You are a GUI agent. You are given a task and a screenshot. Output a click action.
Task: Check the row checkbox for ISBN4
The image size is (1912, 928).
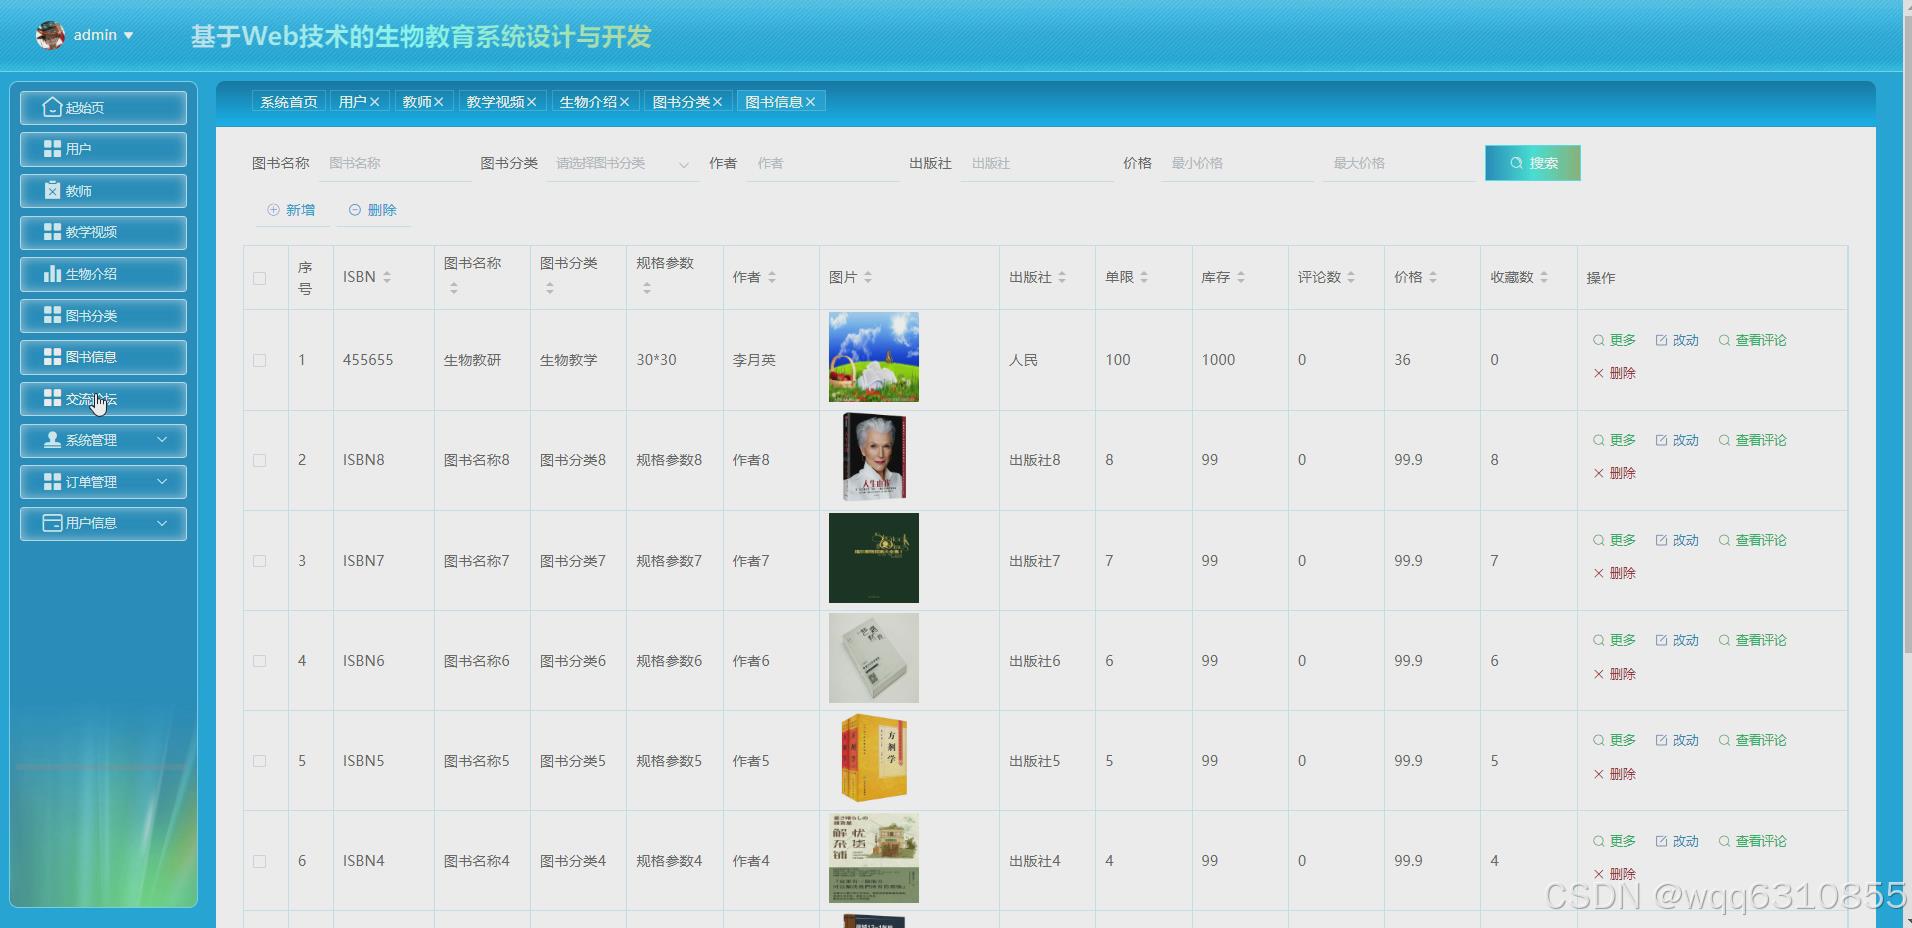coord(260,861)
